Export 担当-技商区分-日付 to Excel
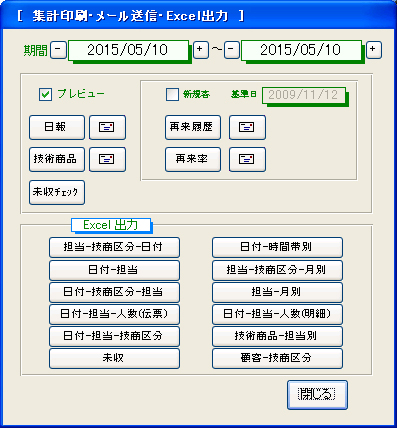 coord(114,247)
